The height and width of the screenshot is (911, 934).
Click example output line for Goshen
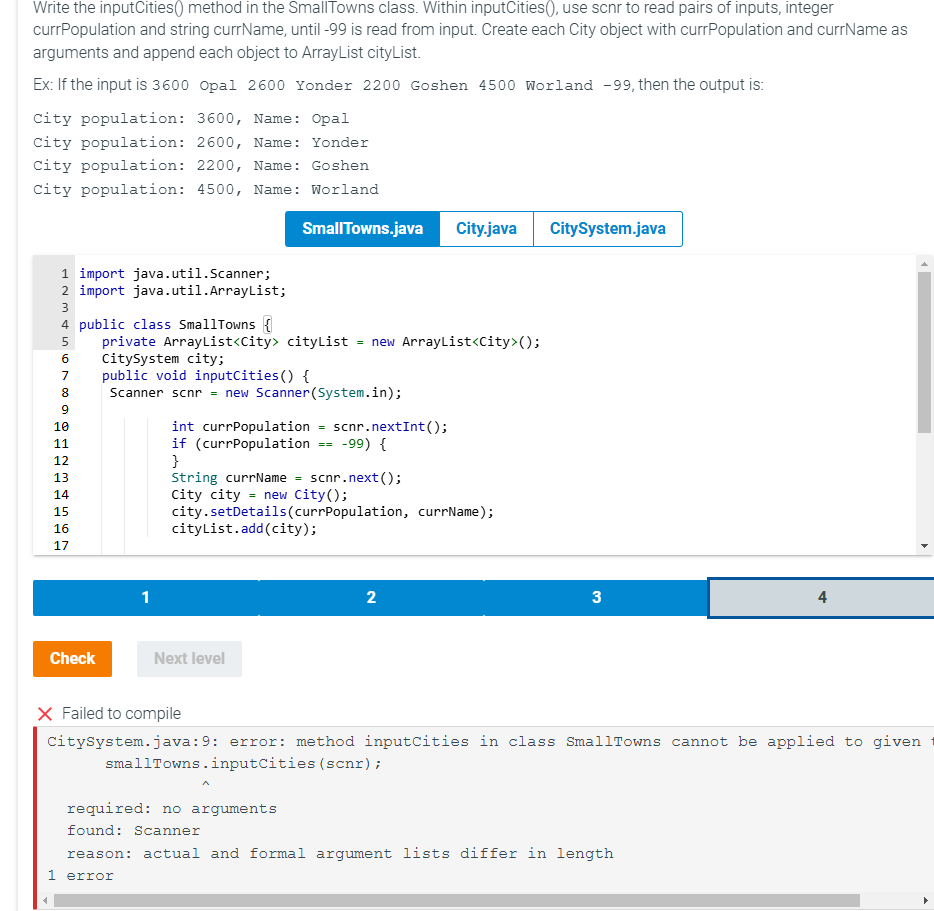[201, 166]
